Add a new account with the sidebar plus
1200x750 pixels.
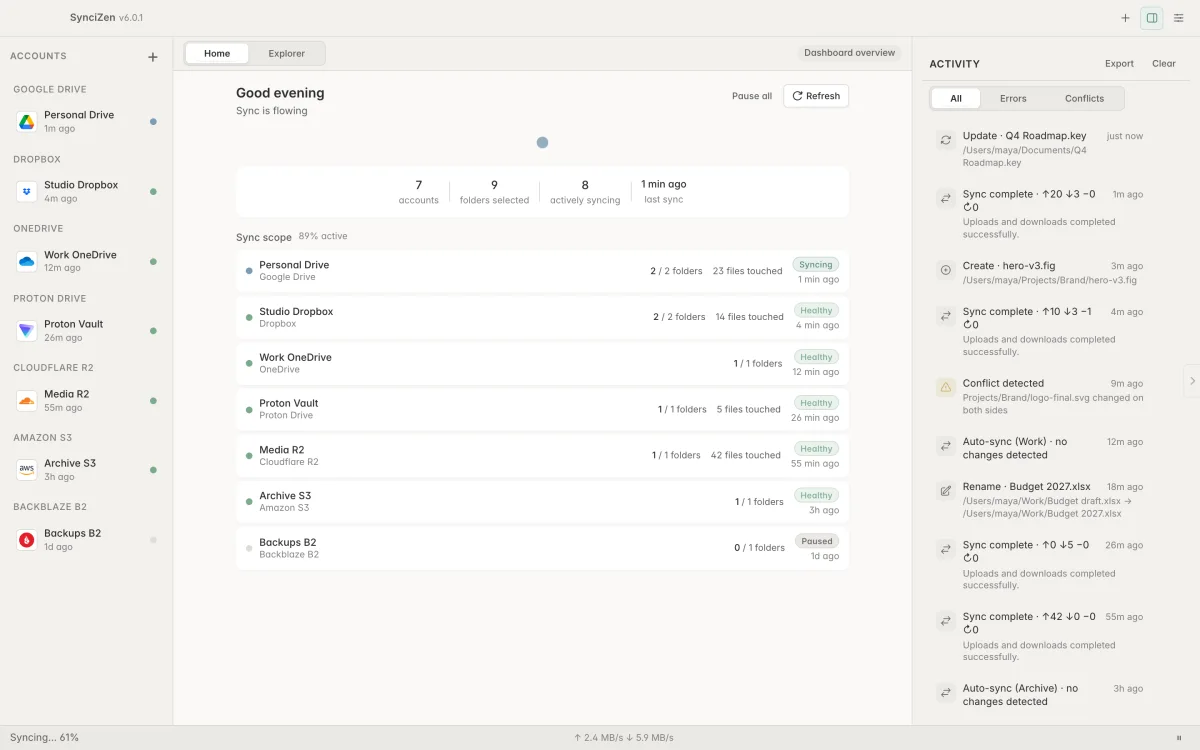153,57
